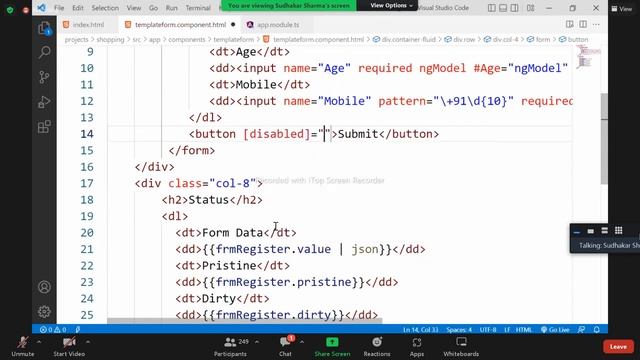Screen dimensions: 640x360
Task: Expand video options arrow next to Start Video
Action: click(88, 342)
